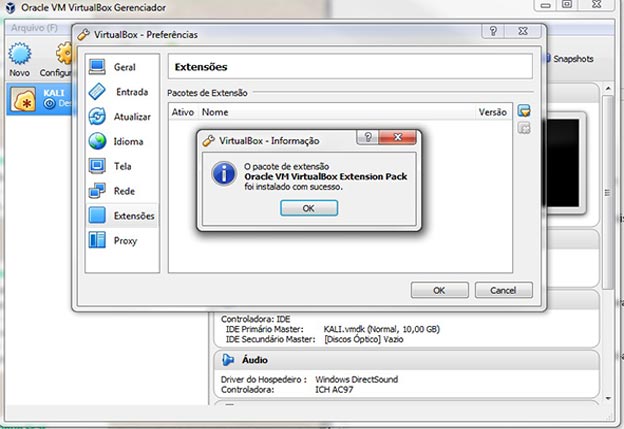The height and width of the screenshot is (429, 624).
Task: Click the Entrada keyboard icon
Action: coord(97,92)
